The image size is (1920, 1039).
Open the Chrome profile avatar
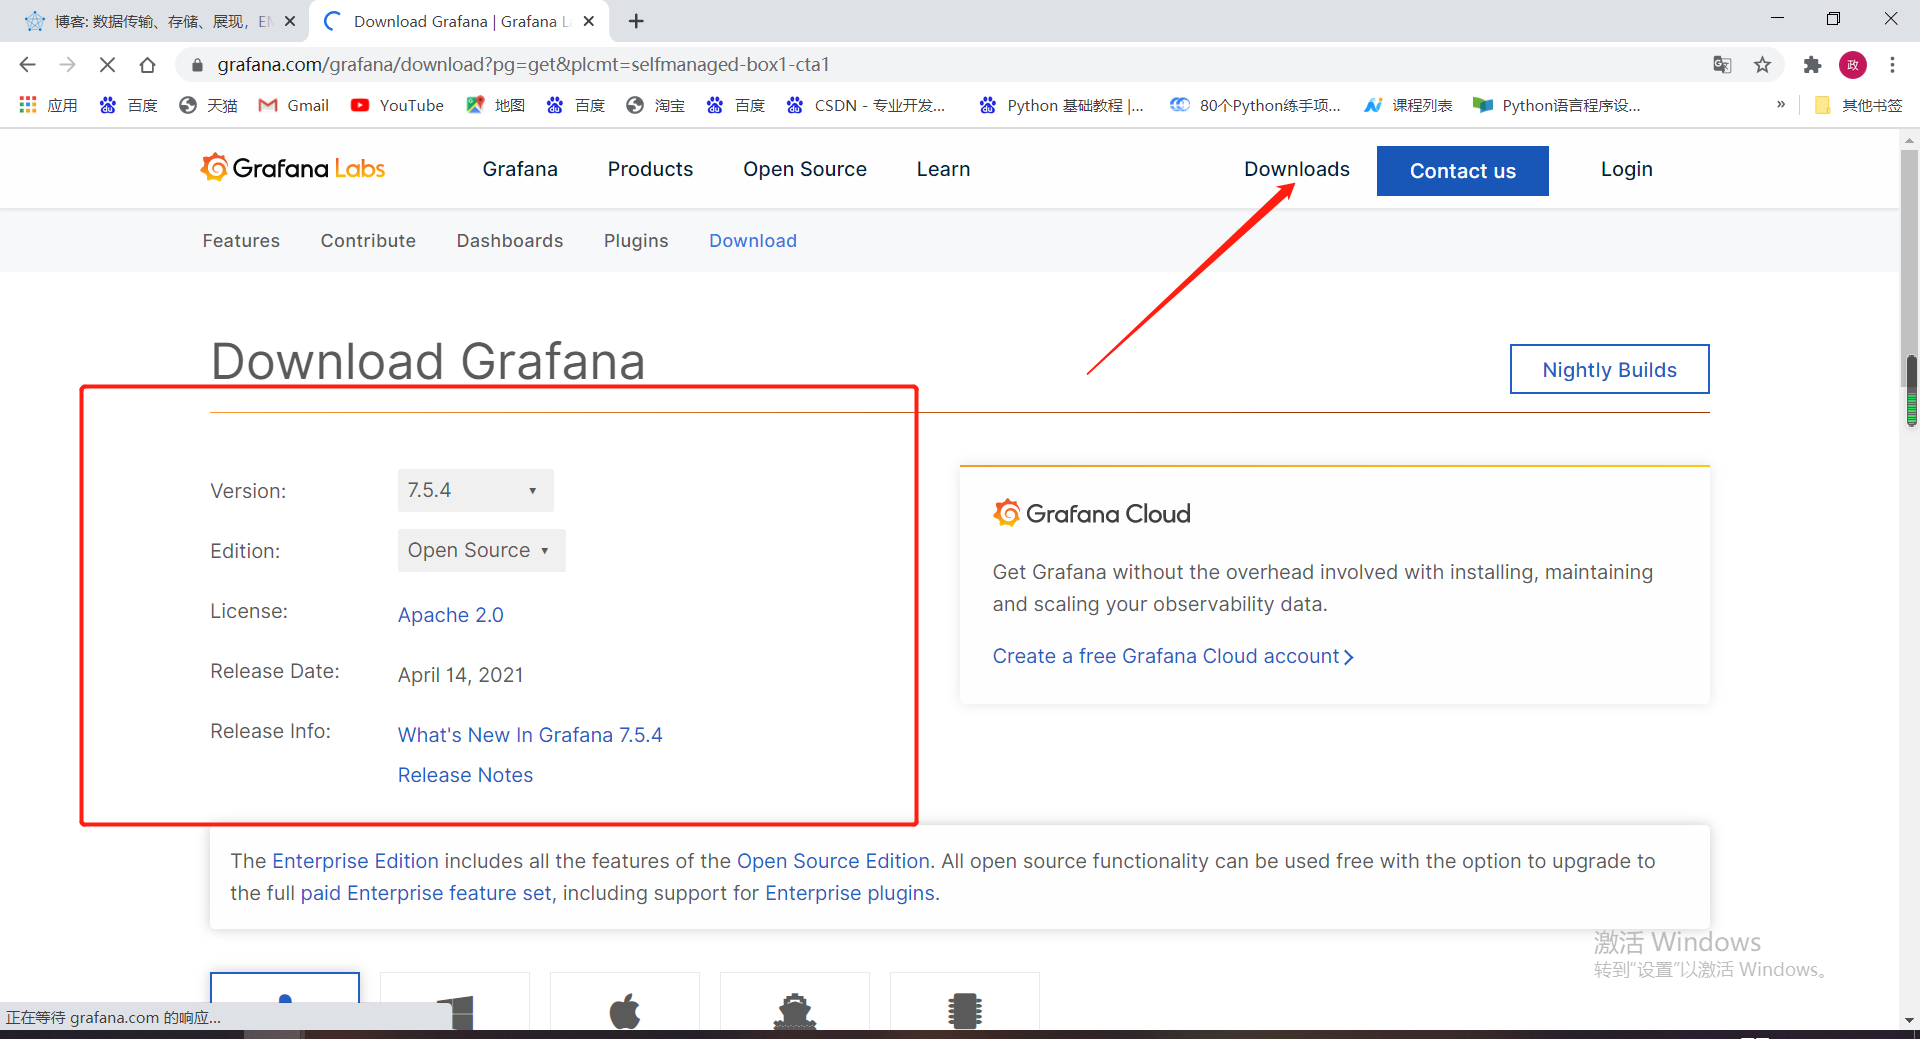click(x=1853, y=65)
